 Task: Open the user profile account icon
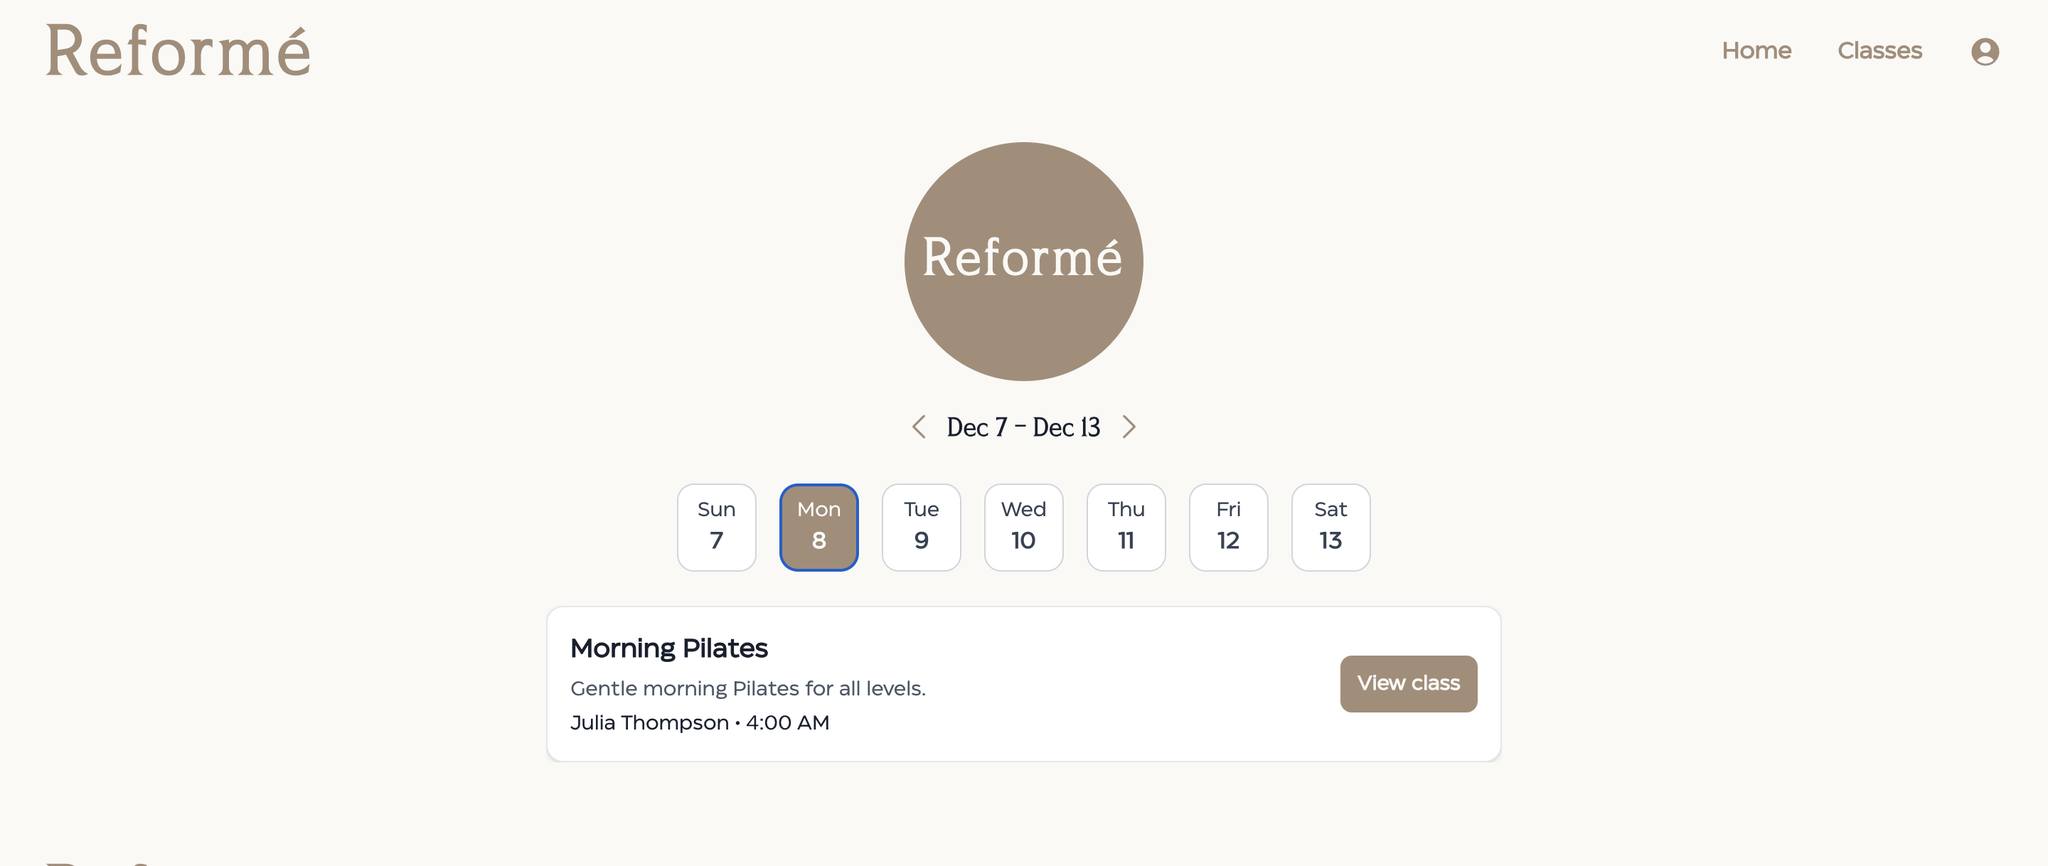1984,51
